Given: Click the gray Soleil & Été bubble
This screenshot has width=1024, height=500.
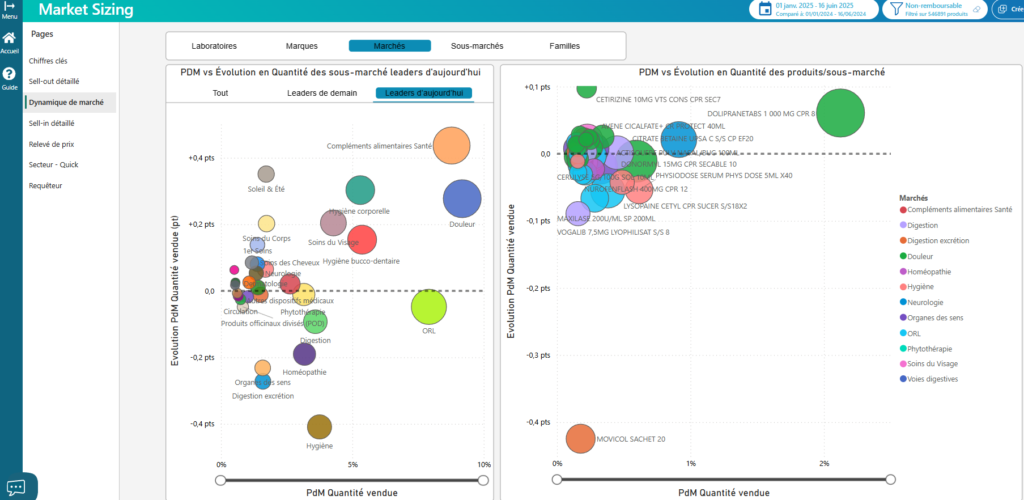Looking at the screenshot, I should (x=266, y=174).
